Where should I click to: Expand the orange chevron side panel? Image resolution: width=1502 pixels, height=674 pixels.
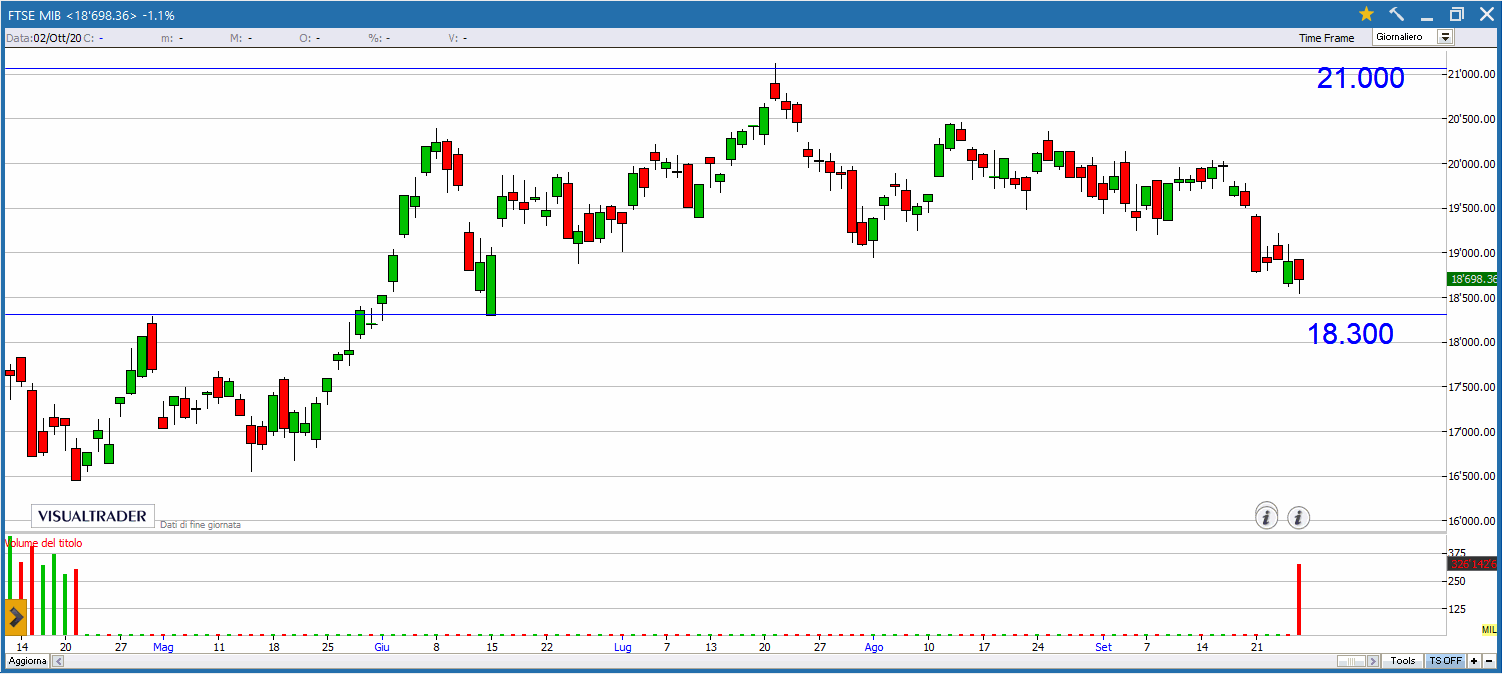[15, 617]
